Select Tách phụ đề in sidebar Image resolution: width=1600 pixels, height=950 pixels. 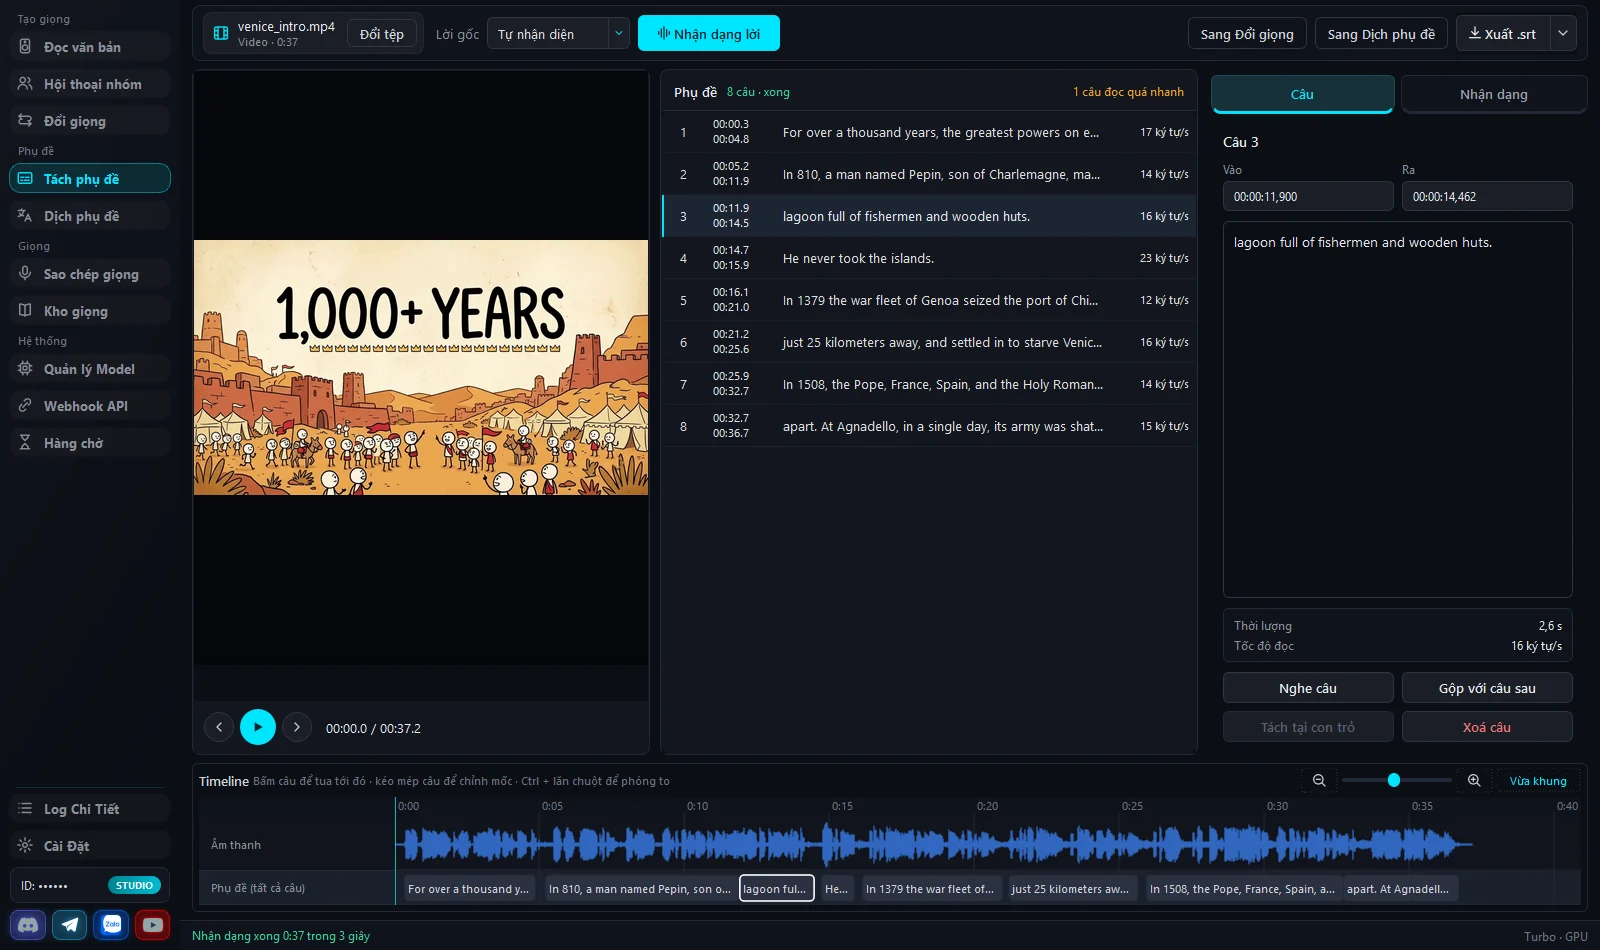click(90, 179)
